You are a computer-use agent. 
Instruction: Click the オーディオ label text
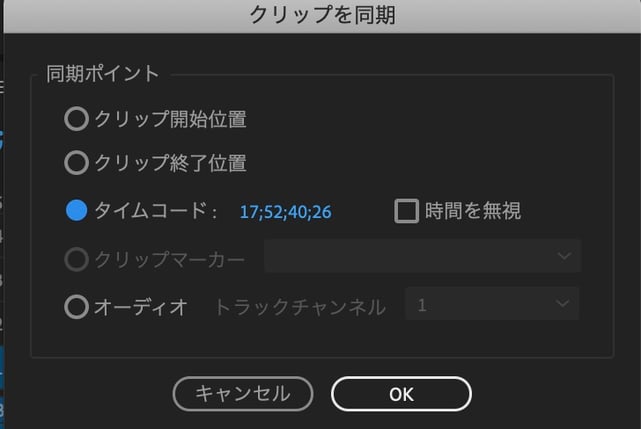point(141,307)
